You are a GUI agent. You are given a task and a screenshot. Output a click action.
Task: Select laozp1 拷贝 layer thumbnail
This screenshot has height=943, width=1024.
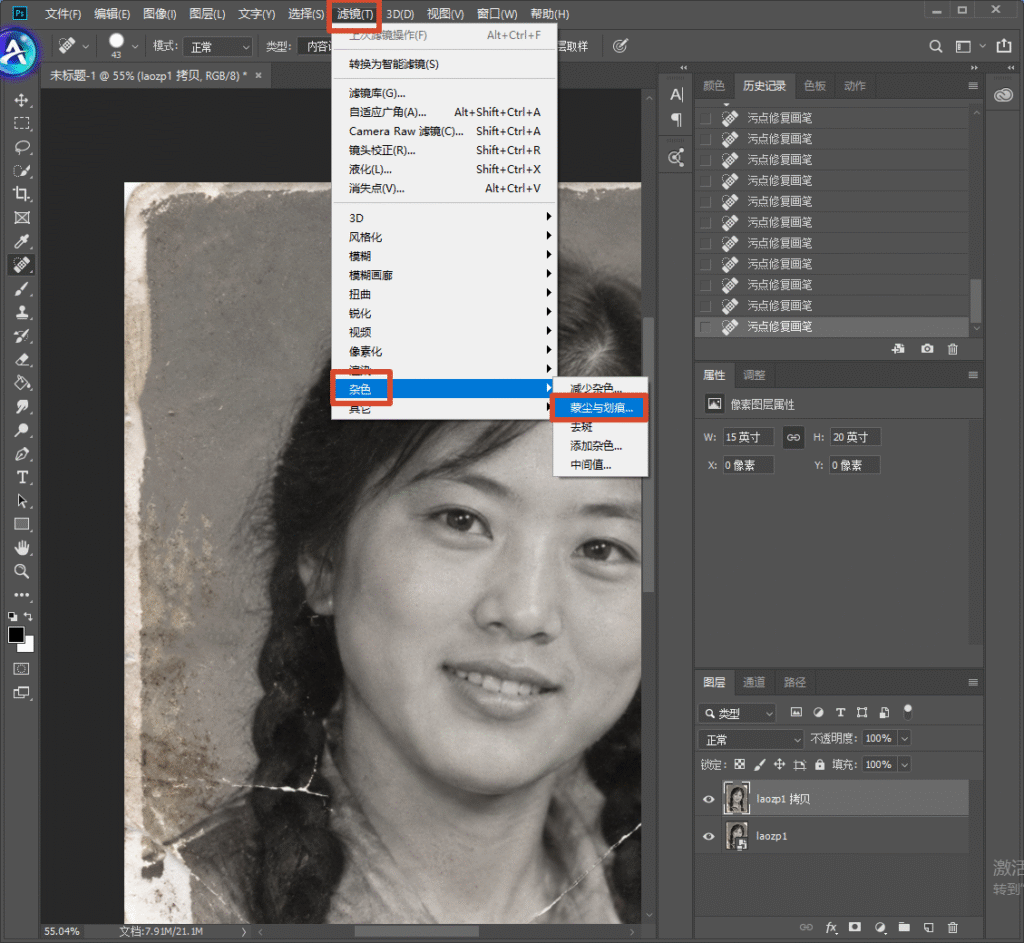(x=737, y=798)
